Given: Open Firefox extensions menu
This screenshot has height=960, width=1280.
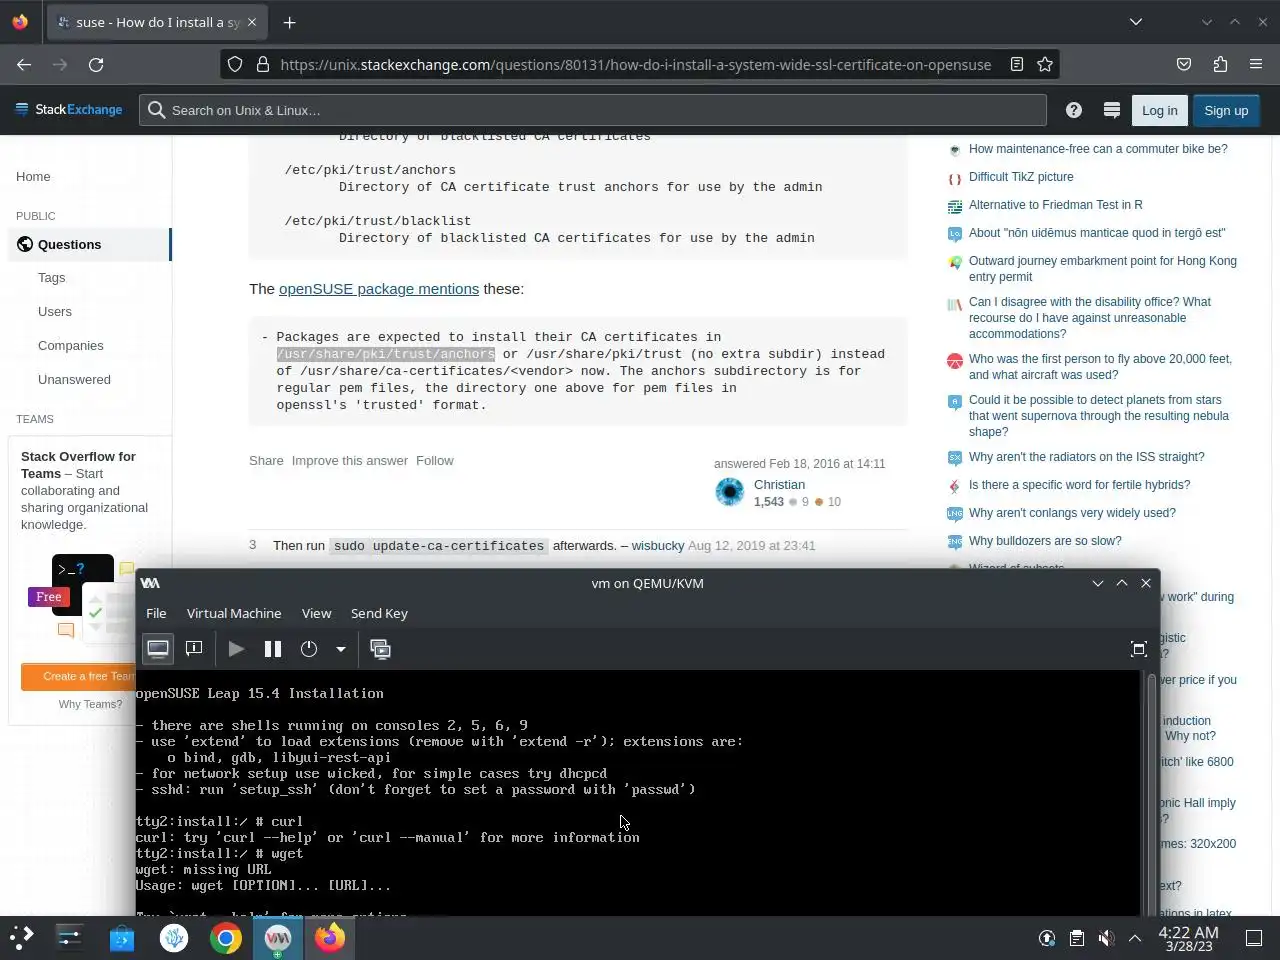Looking at the screenshot, I should [1220, 64].
